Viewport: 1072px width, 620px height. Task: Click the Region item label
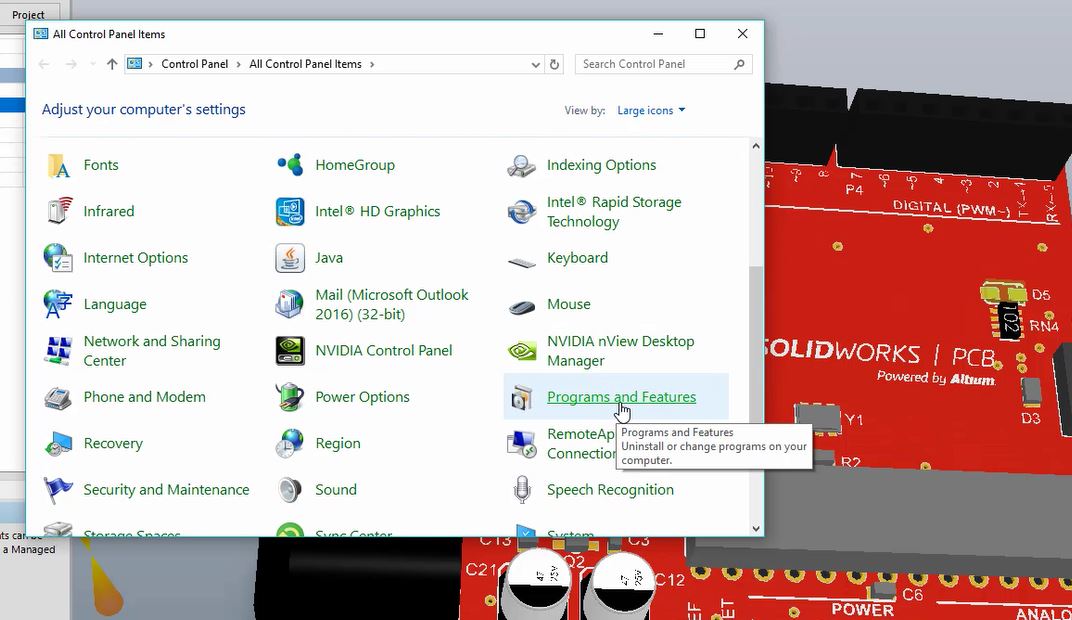[338, 444]
